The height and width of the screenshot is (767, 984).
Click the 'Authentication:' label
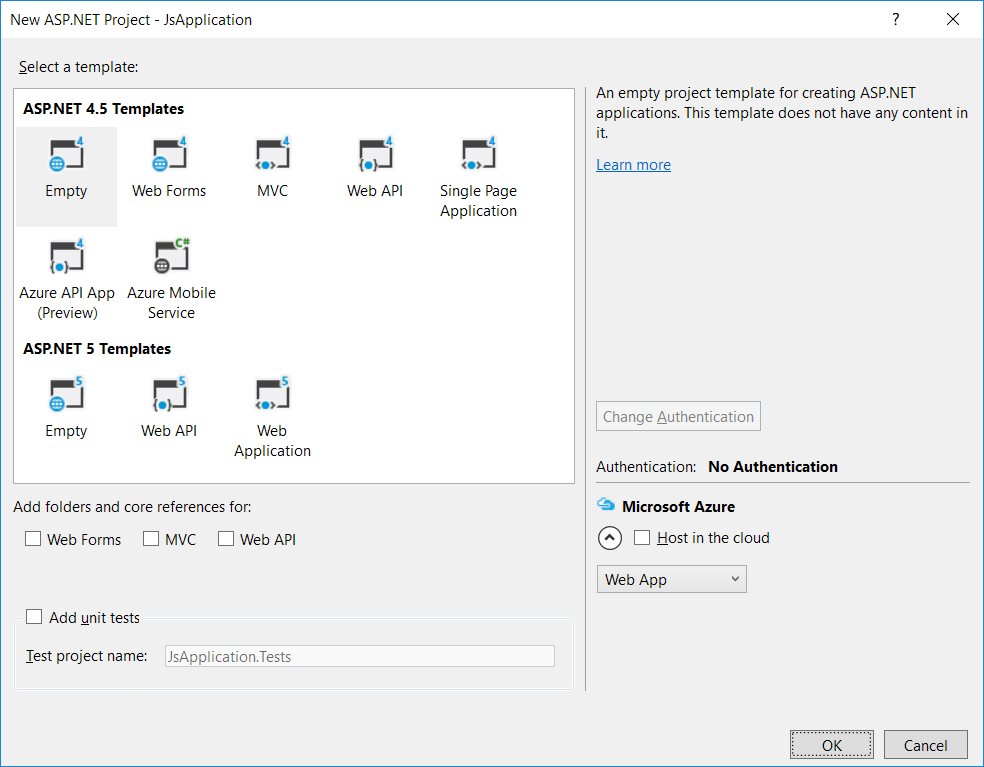click(646, 466)
